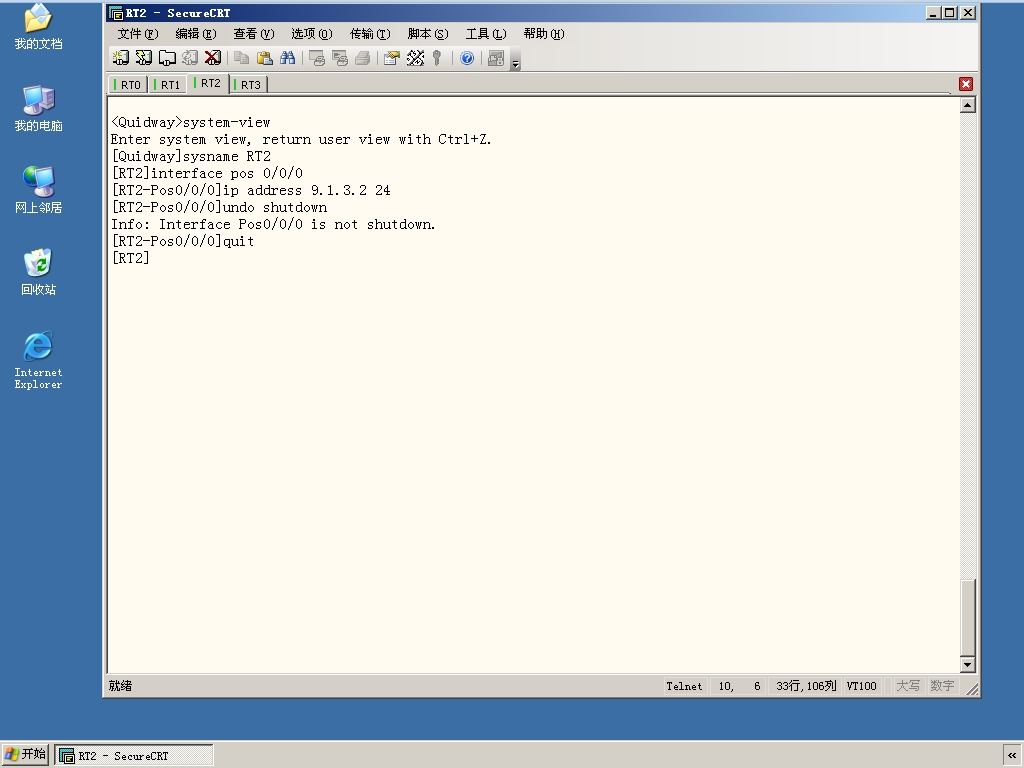This screenshot has height=768, width=1024.
Task: Select Internet Explorer desktop icon
Action: (x=38, y=360)
